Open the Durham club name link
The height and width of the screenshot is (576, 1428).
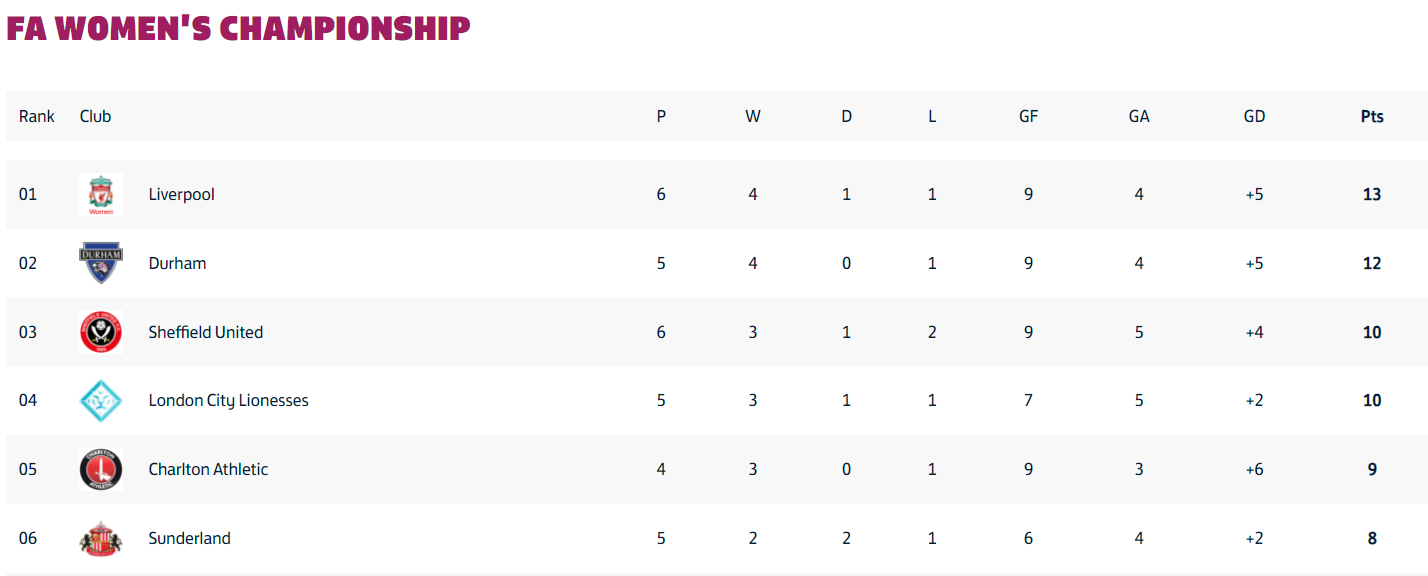point(177,263)
